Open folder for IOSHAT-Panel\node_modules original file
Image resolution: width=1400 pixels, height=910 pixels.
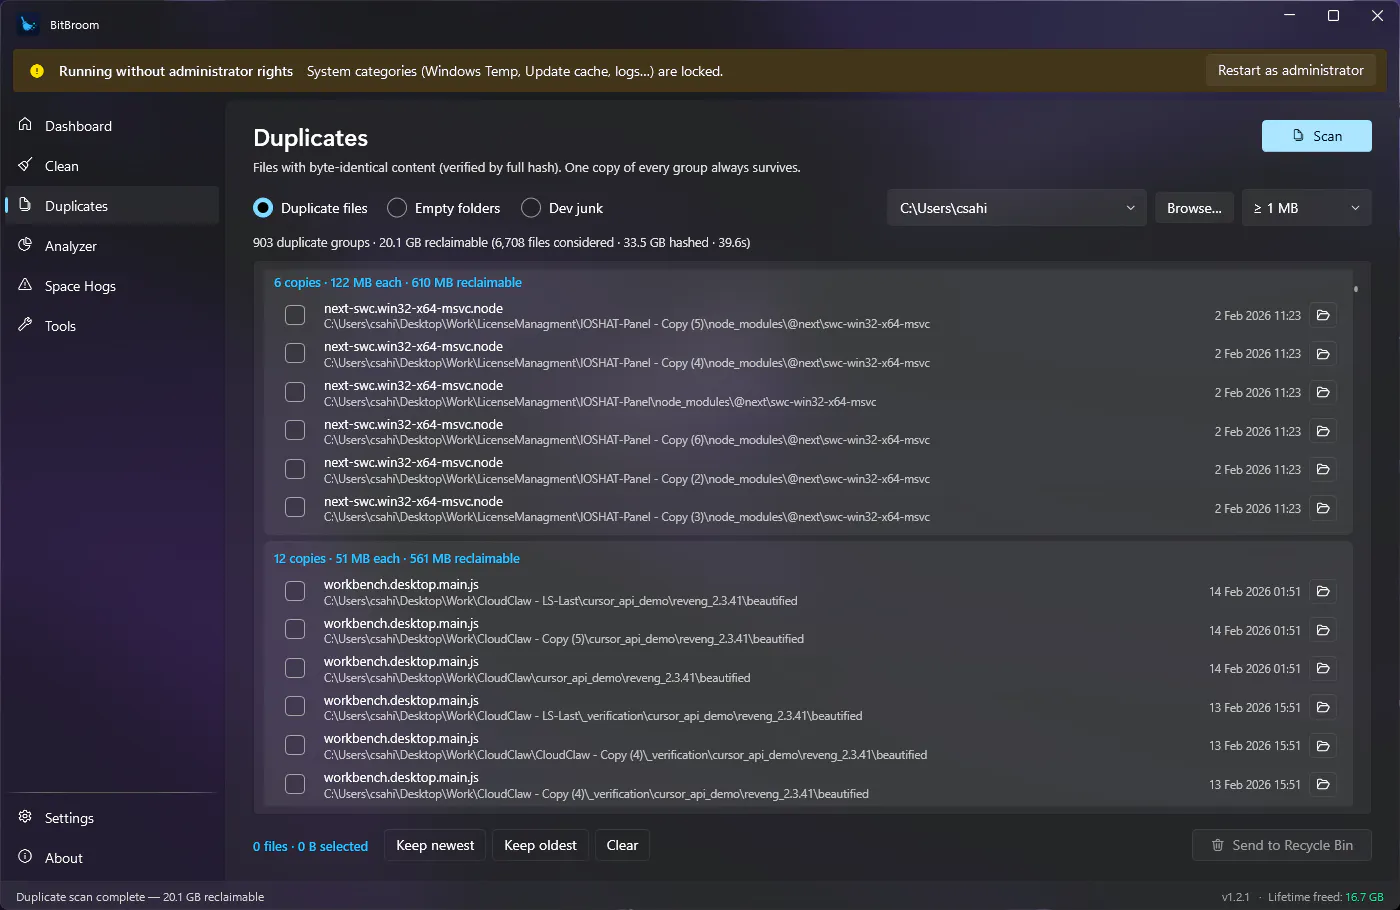[x=1323, y=392]
